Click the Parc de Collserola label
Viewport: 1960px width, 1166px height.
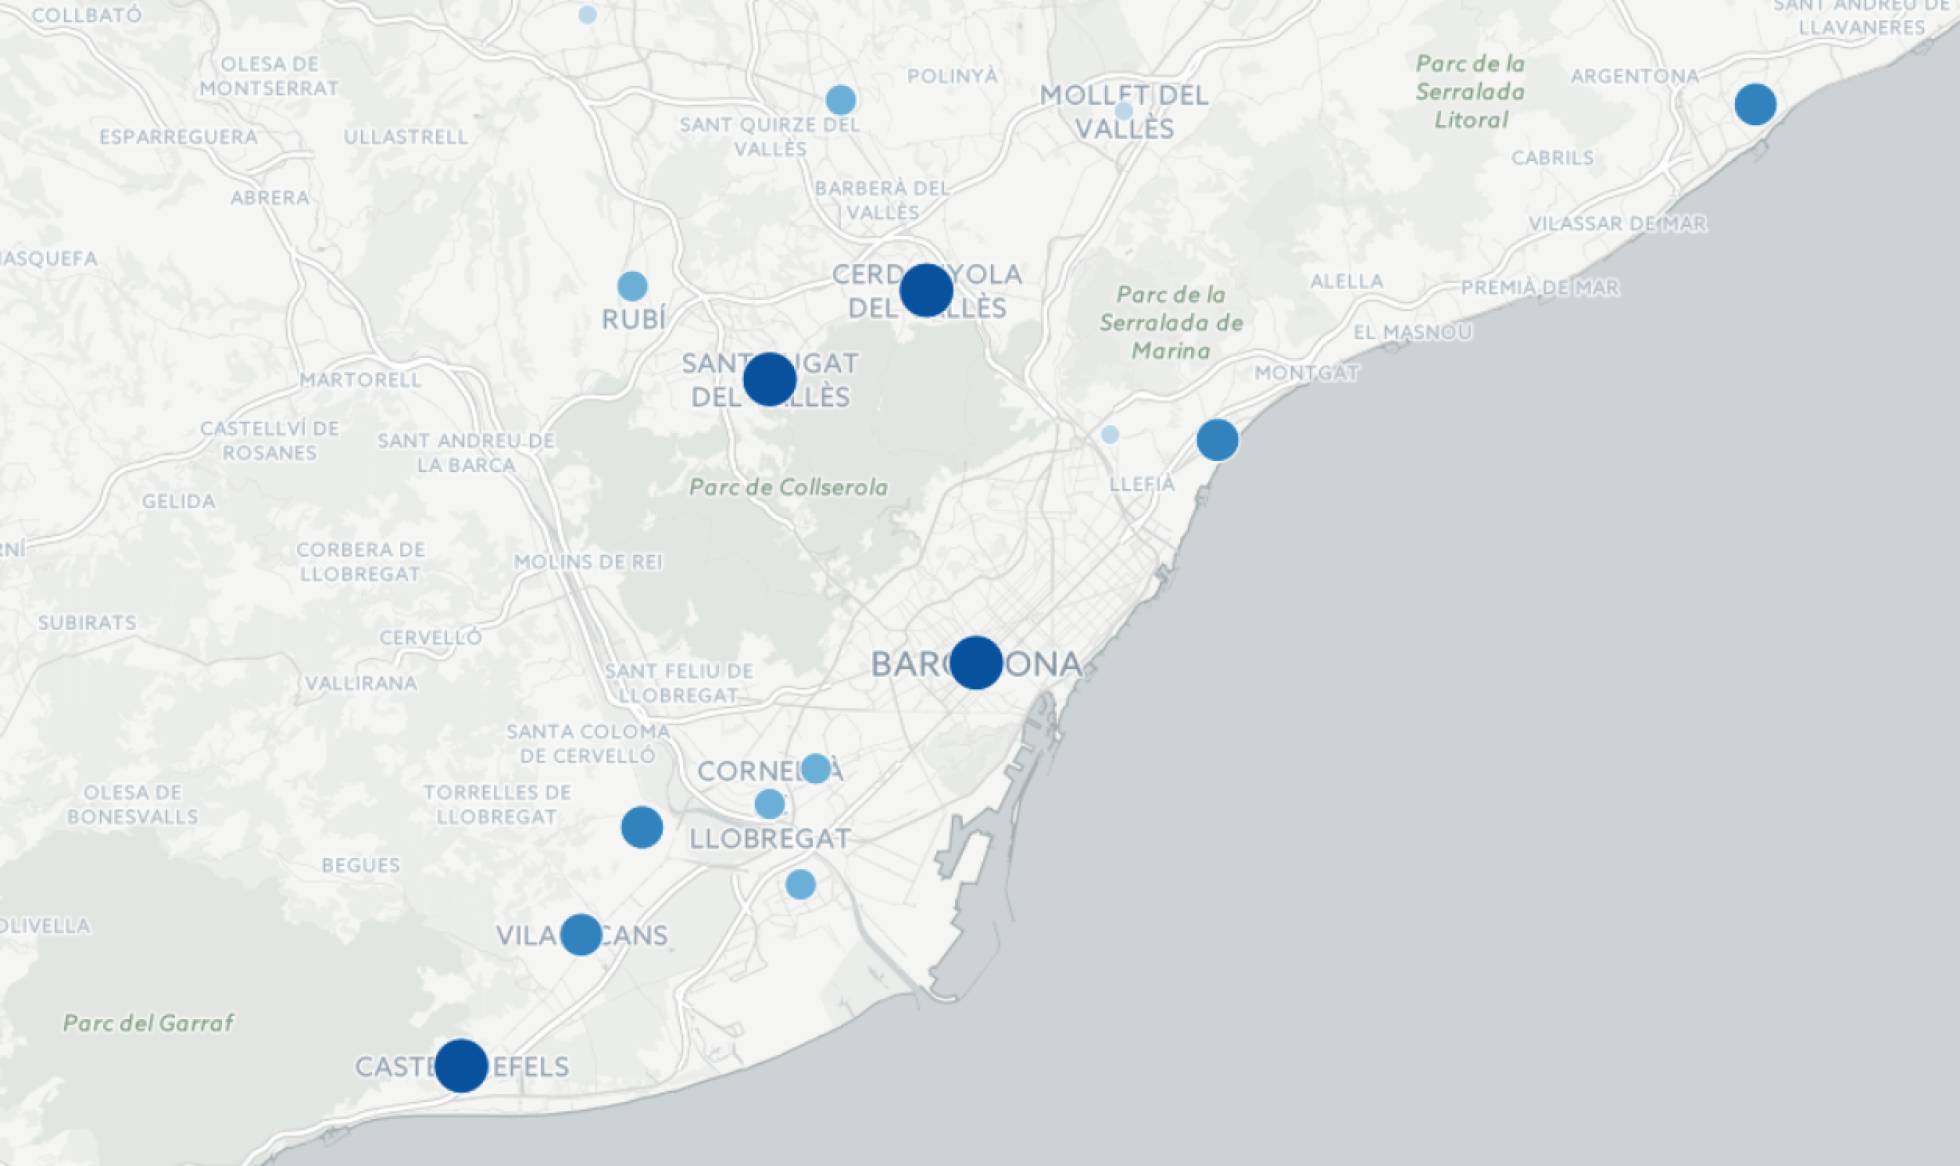coord(789,489)
